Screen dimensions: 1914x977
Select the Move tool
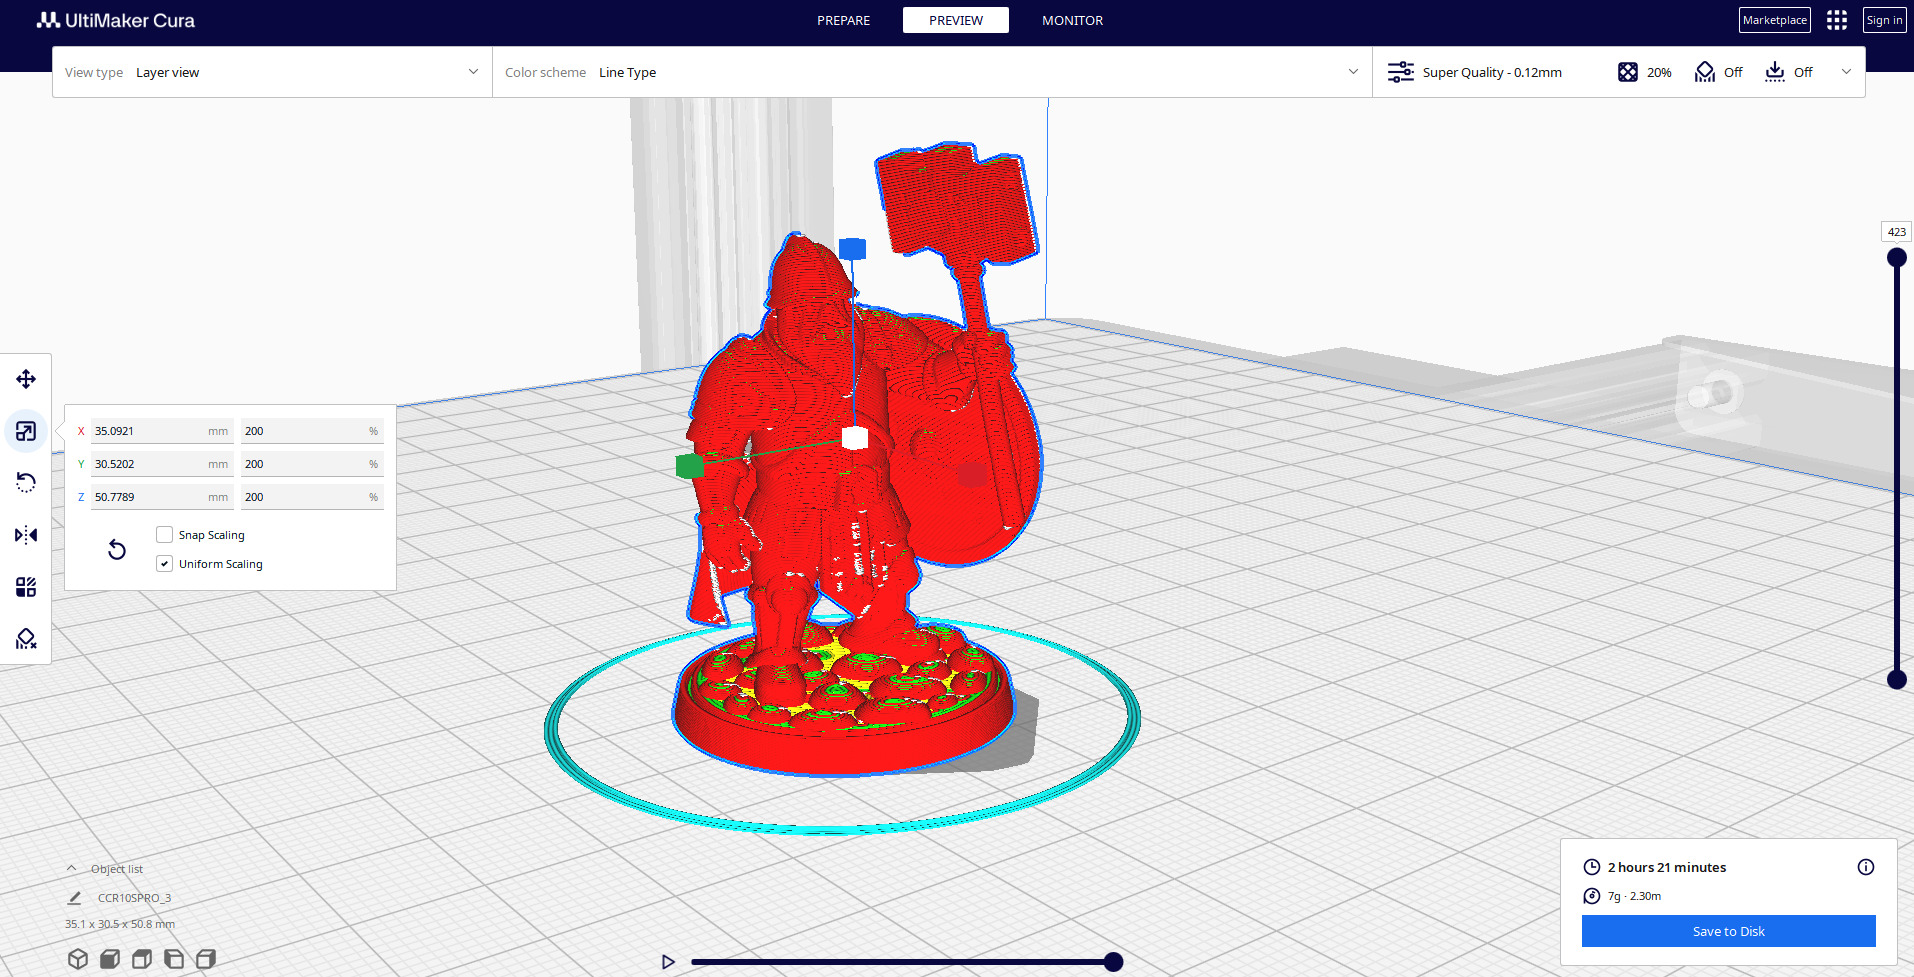tap(26, 379)
